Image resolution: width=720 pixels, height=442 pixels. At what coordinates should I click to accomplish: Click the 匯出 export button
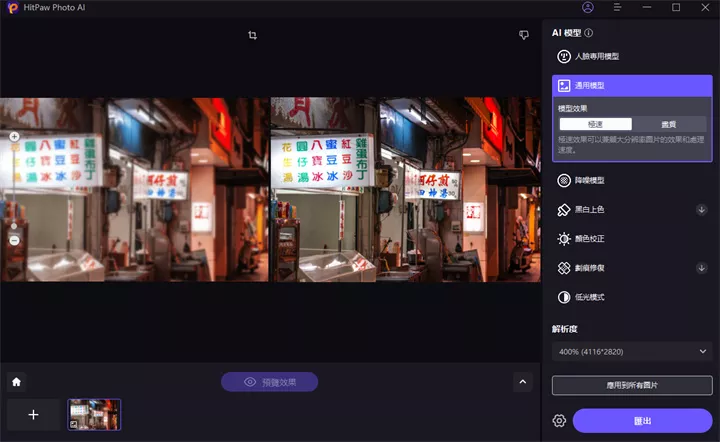(x=642, y=420)
